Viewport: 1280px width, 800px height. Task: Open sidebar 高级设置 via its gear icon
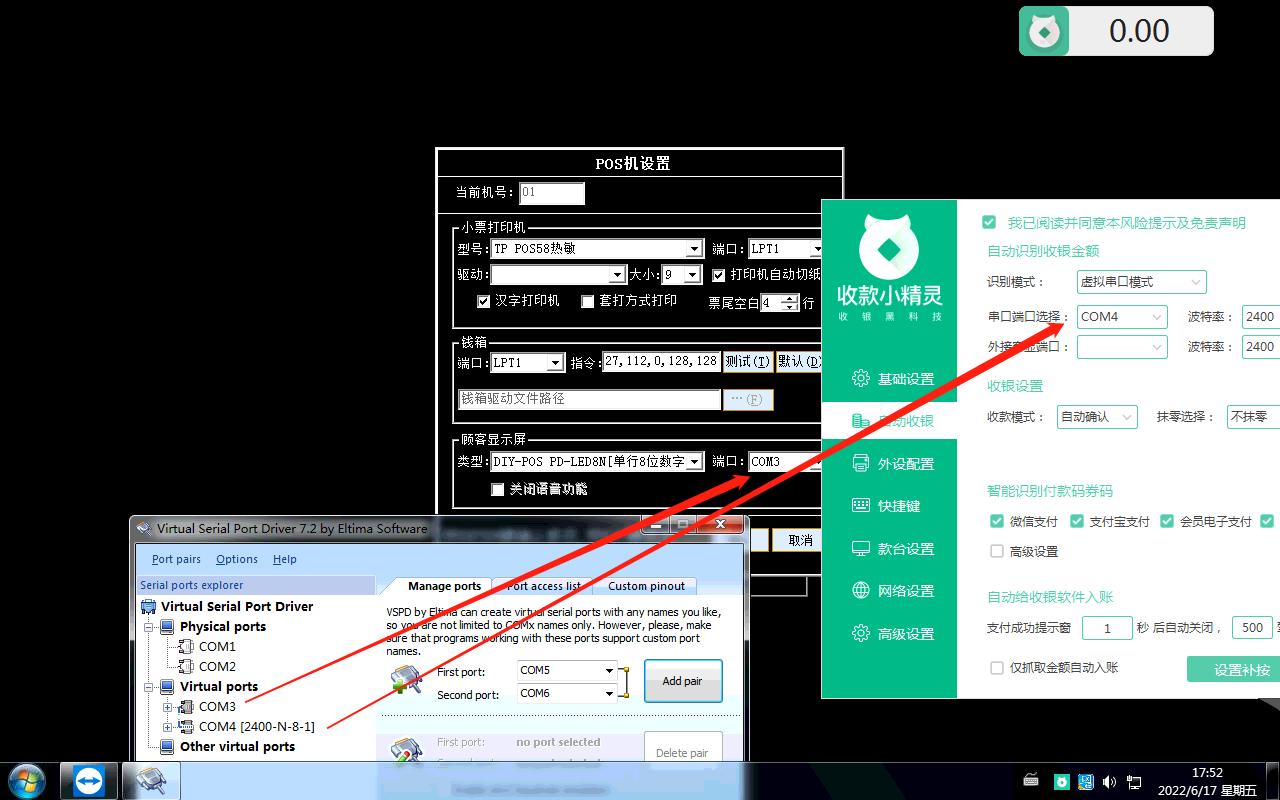click(860, 633)
